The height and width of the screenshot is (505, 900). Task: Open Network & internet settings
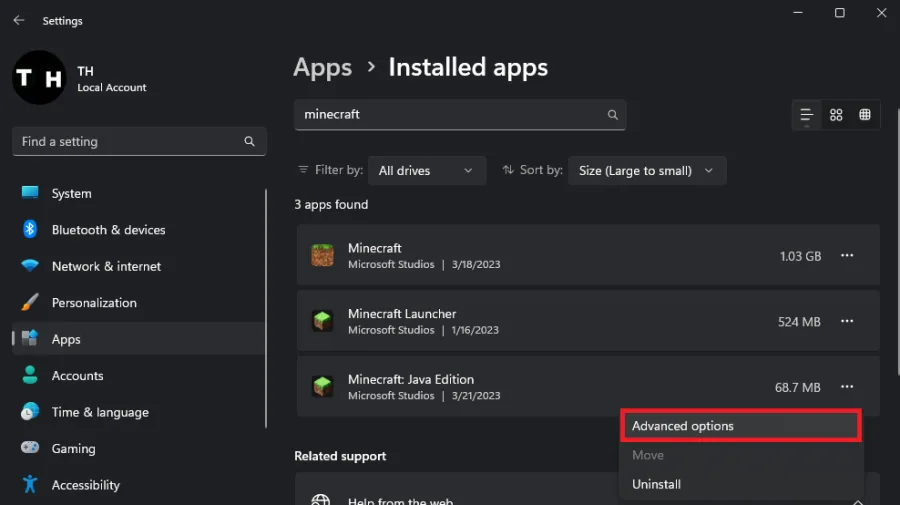(138, 266)
